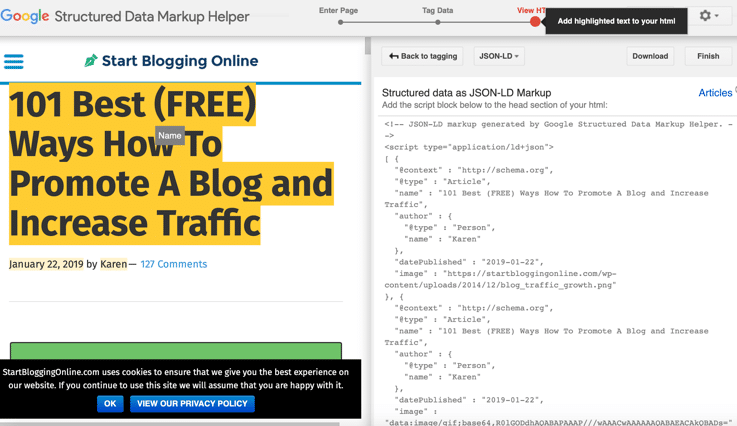Open the settings gear menu
Viewport: 737px width, 426px height.
point(709,16)
